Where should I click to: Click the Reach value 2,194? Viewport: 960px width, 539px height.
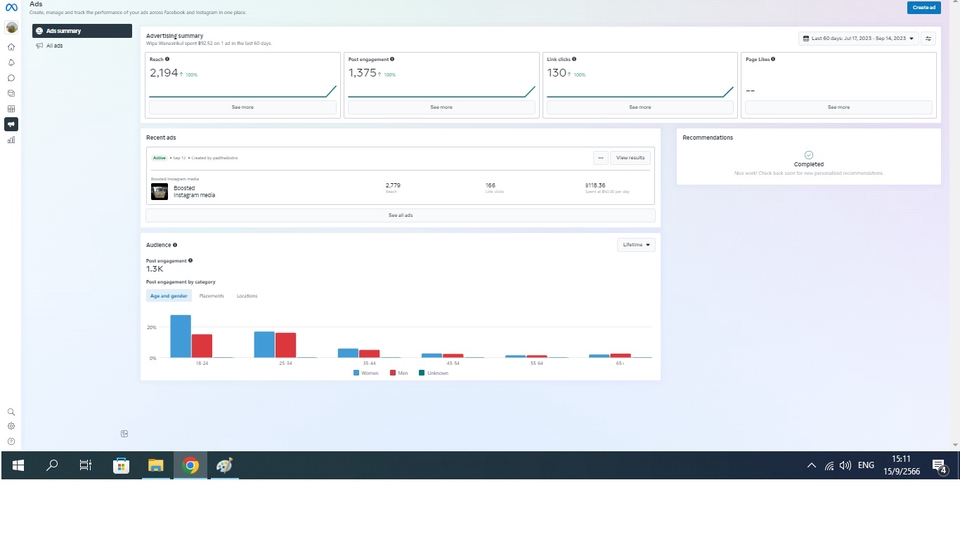(x=164, y=73)
